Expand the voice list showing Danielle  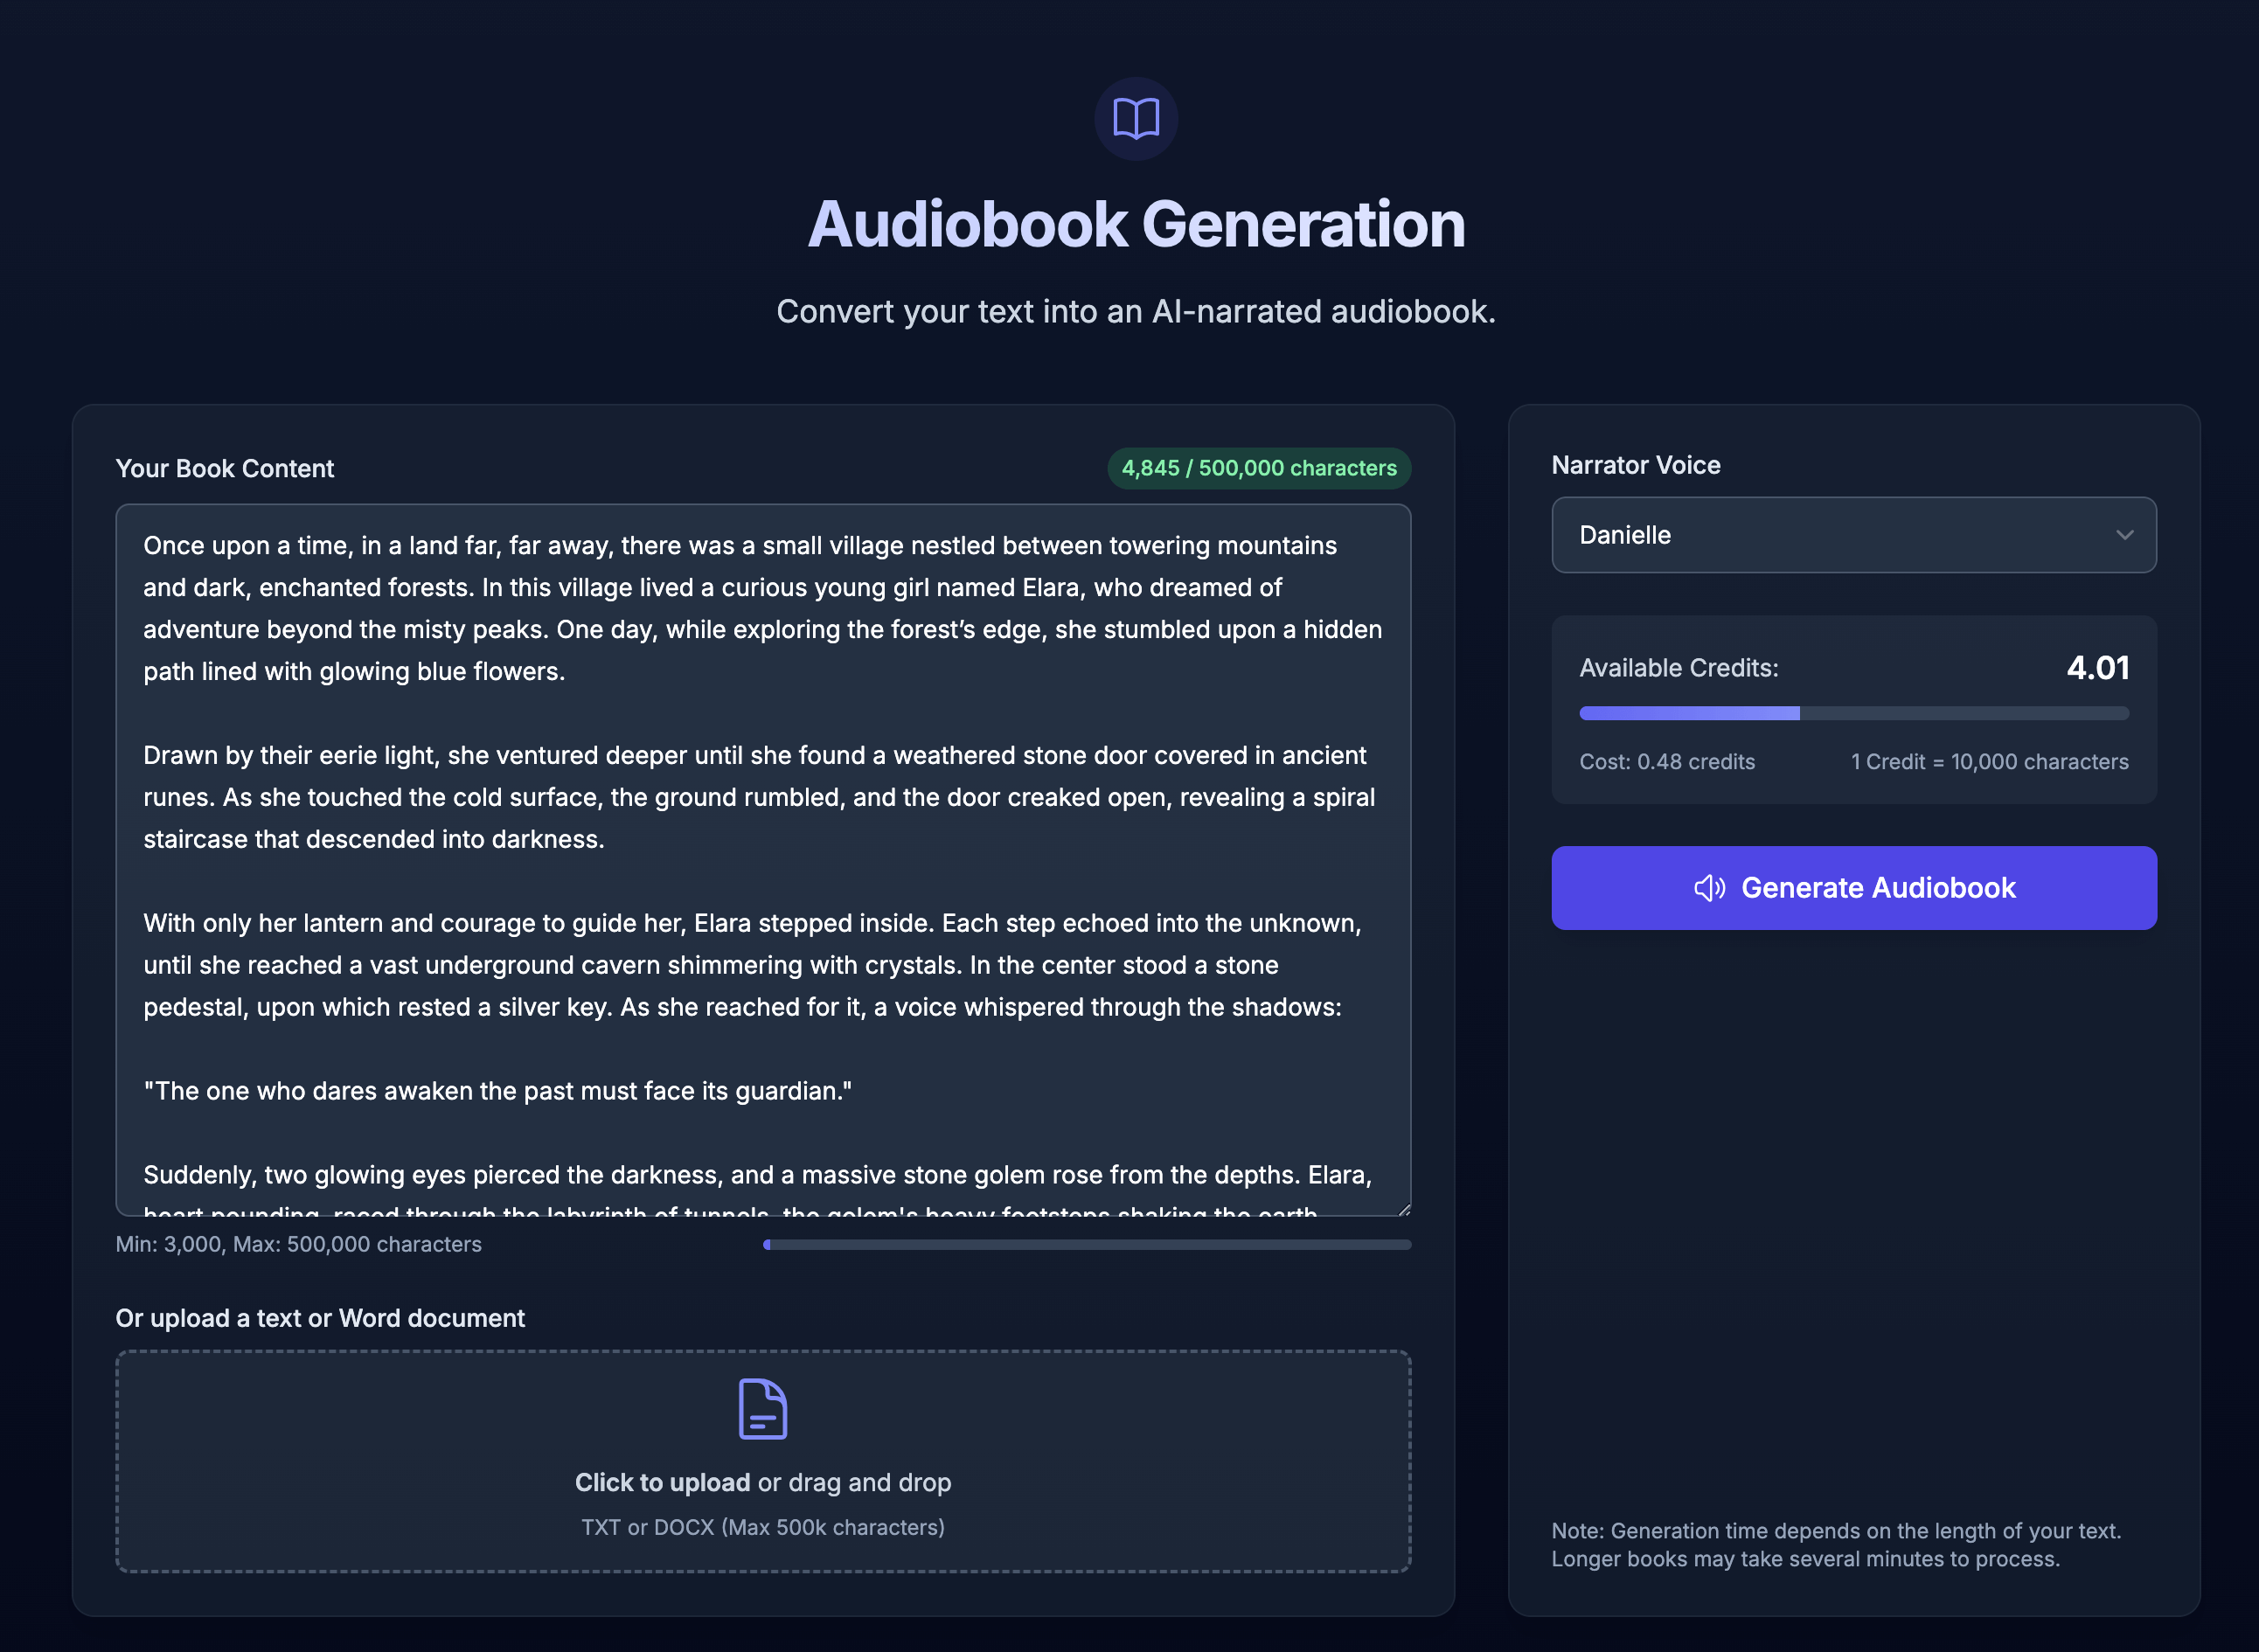(1853, 536)
